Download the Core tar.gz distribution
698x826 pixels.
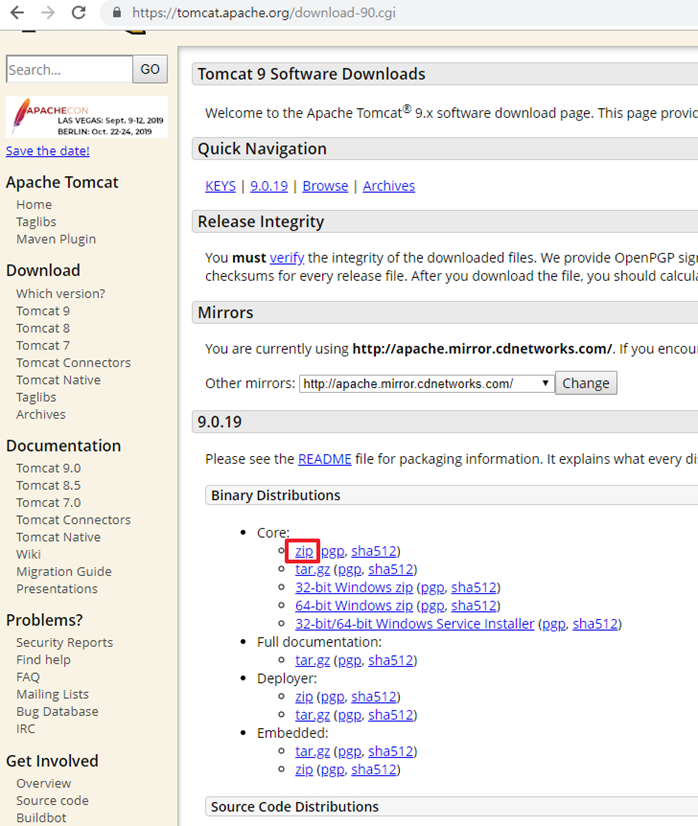tap(313, 569)
